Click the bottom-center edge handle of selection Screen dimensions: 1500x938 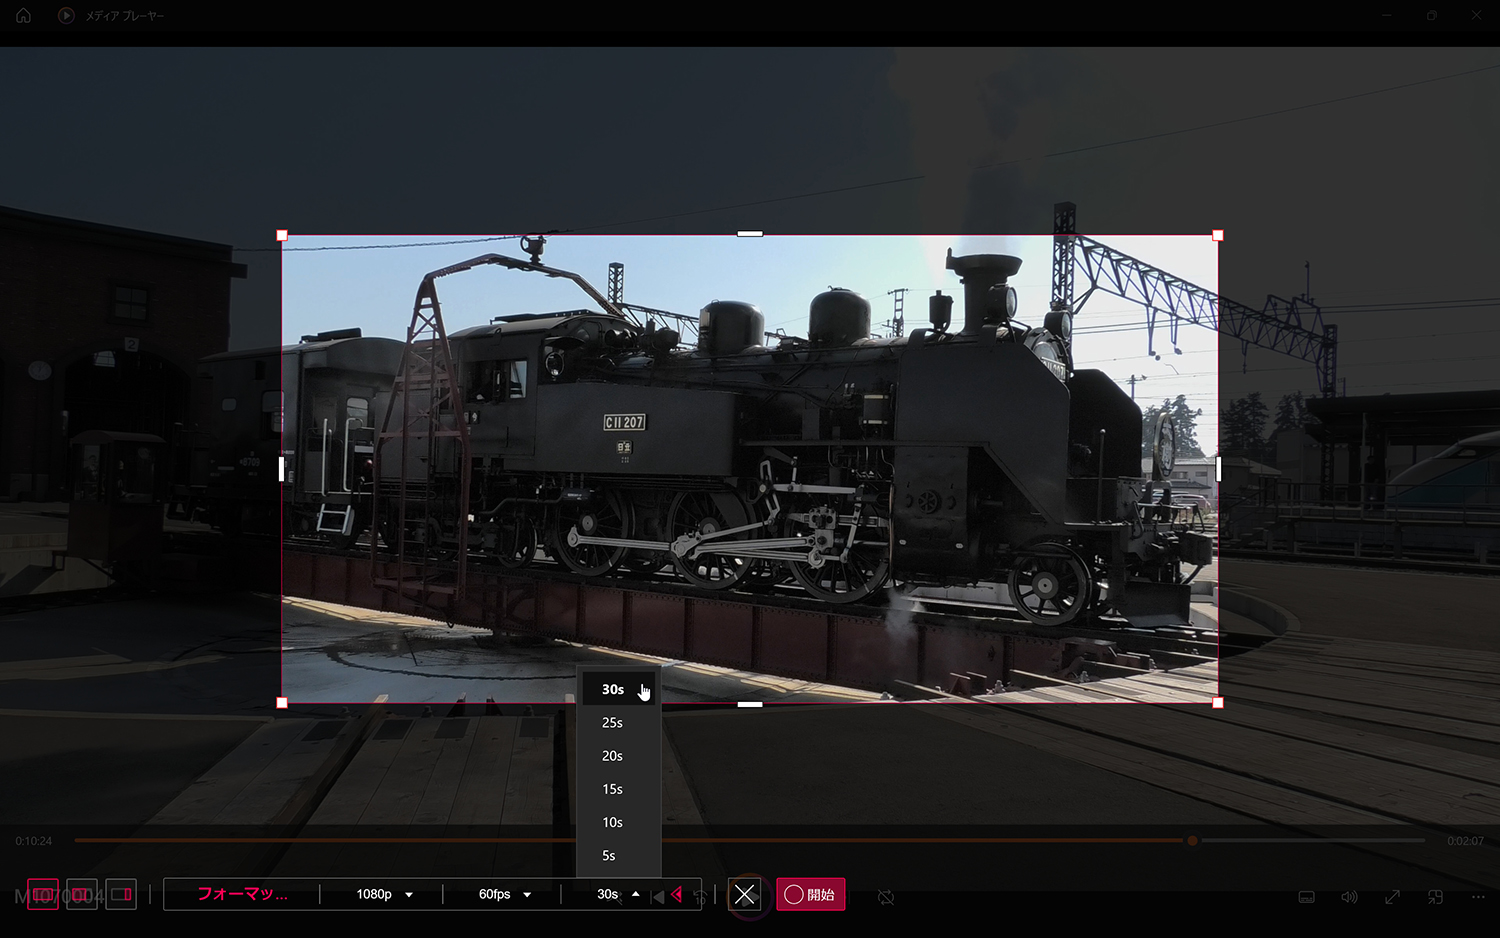point(750,705)
